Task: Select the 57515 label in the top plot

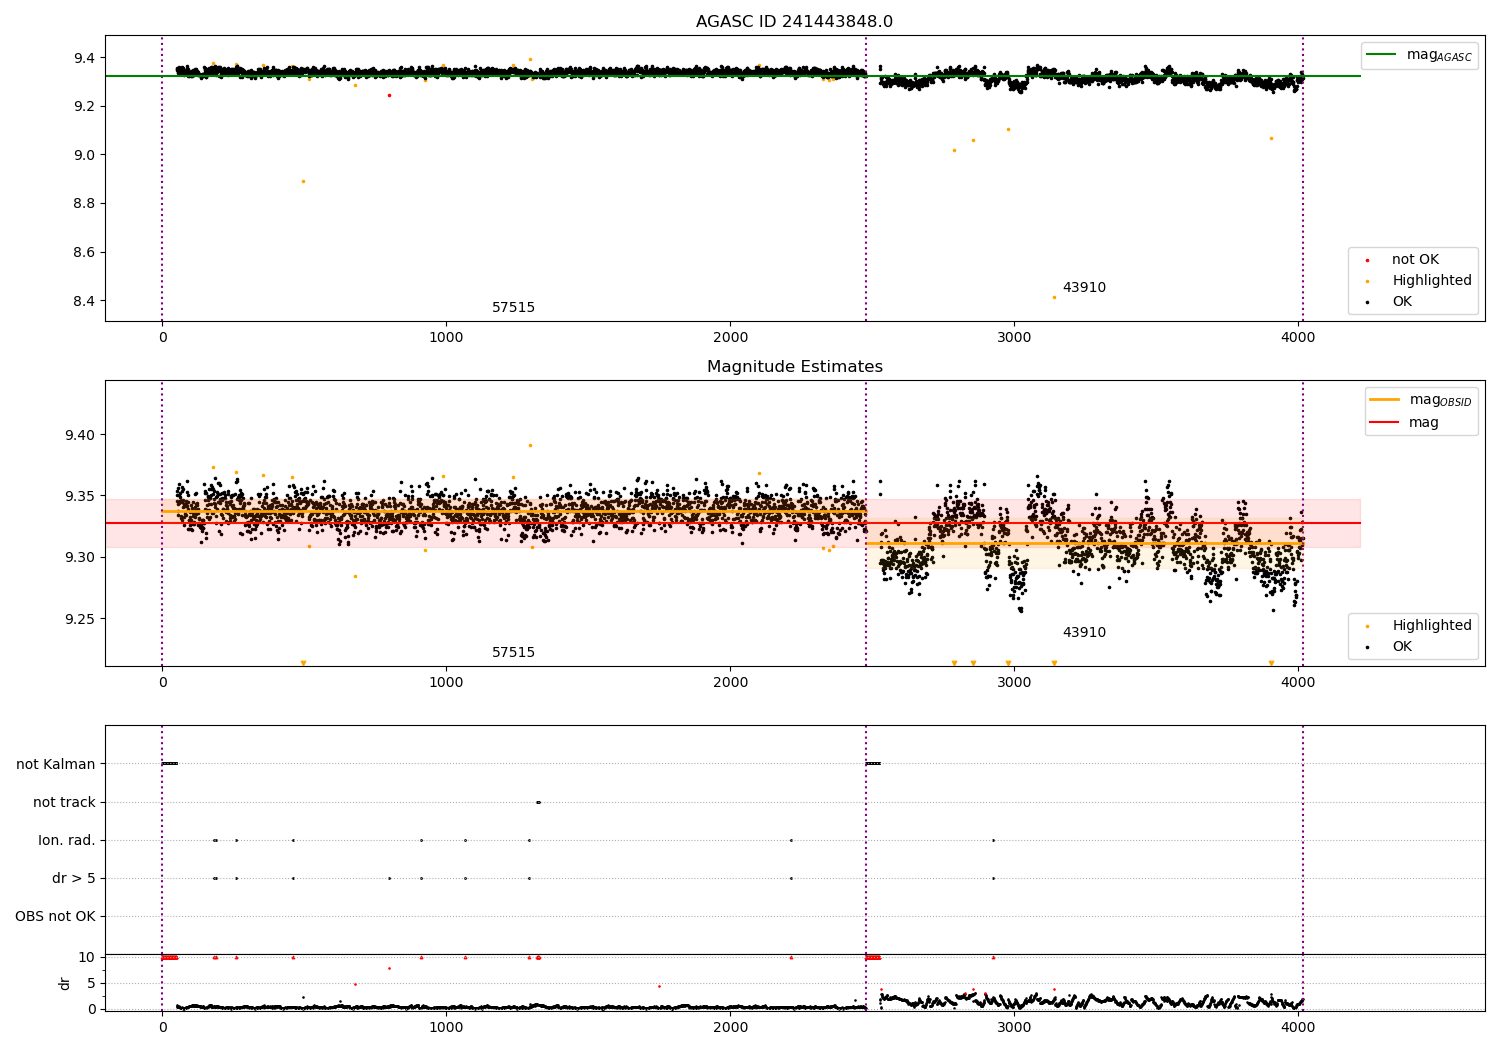Action: coord(513,308)
